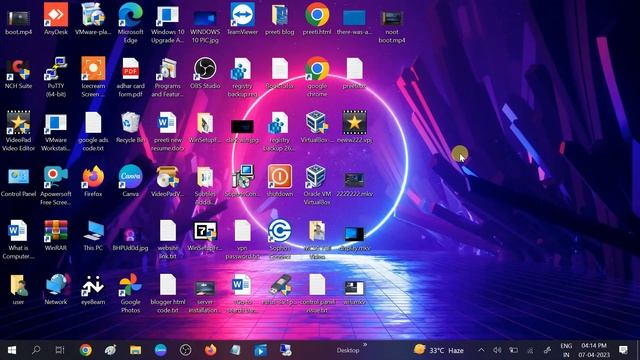Screen dimensions: 640x360
Task: Launch Firefox from the taskbar
Action: [211, 350]
